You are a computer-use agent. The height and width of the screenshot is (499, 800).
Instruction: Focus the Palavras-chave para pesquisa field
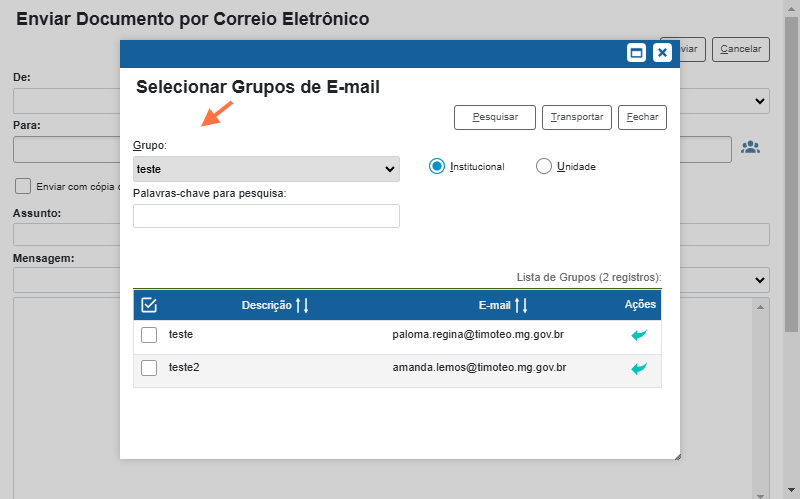pos(266,216)
